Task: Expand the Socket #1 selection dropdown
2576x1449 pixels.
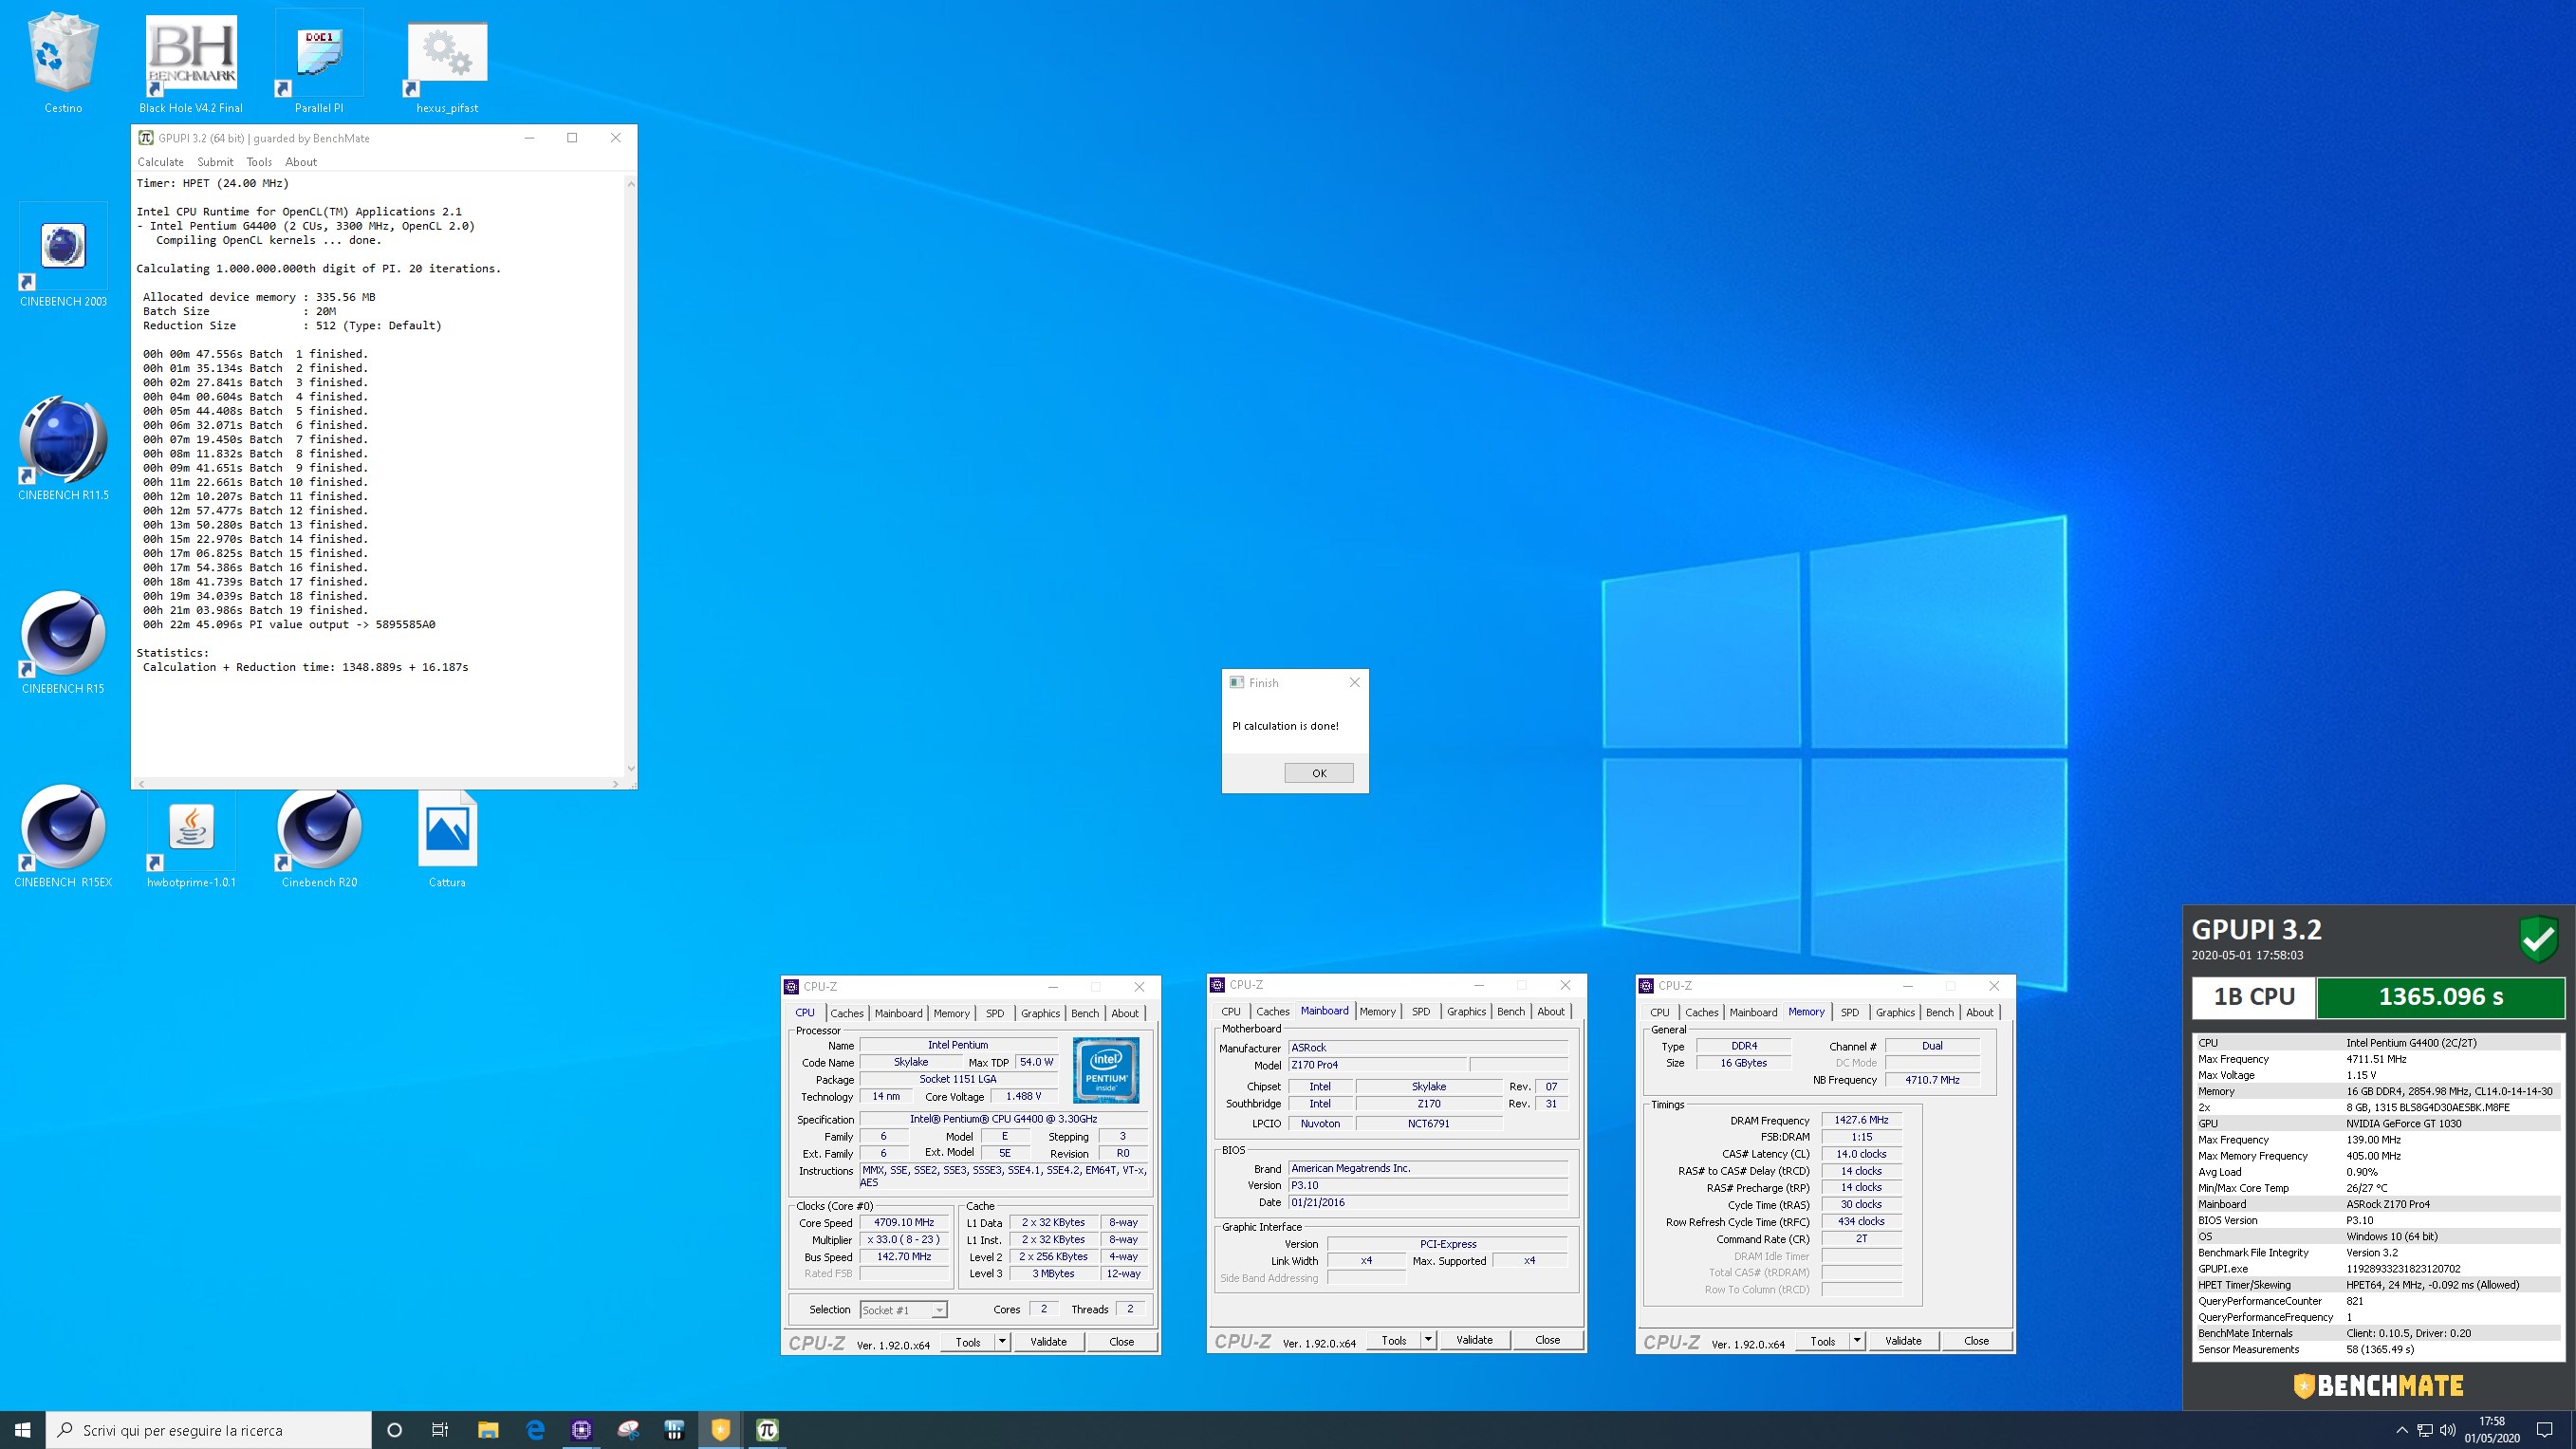Action: click(939, 1310)
